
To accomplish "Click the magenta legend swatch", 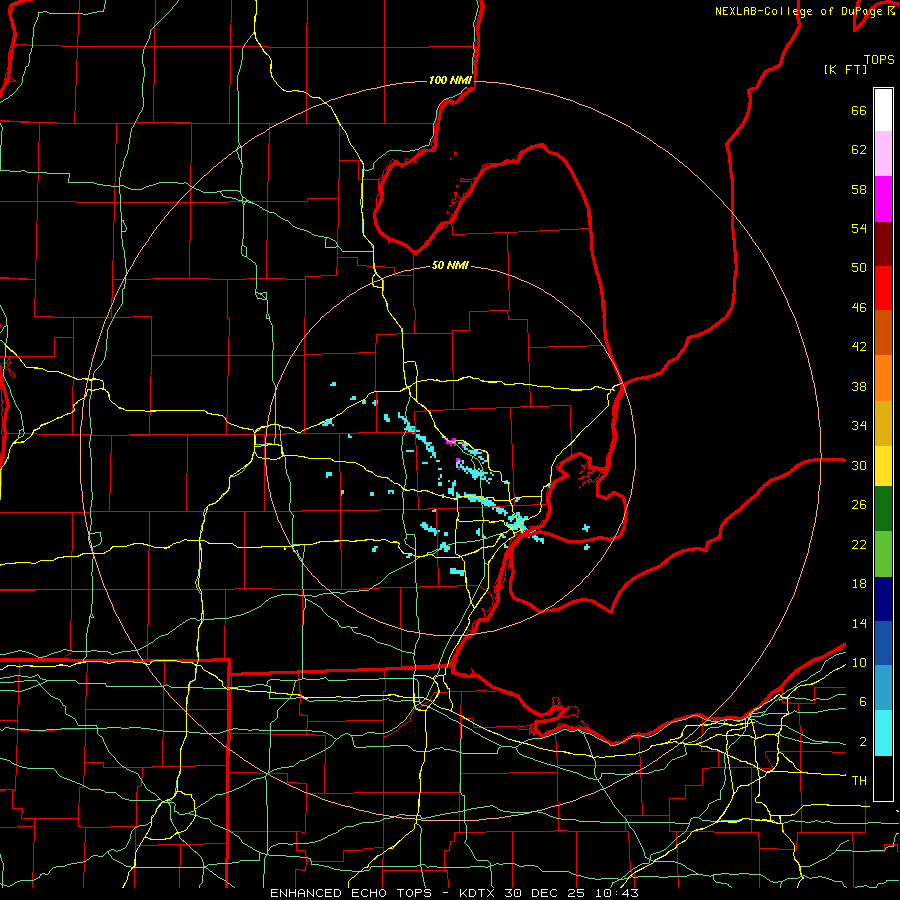I will tap(883, 199).
